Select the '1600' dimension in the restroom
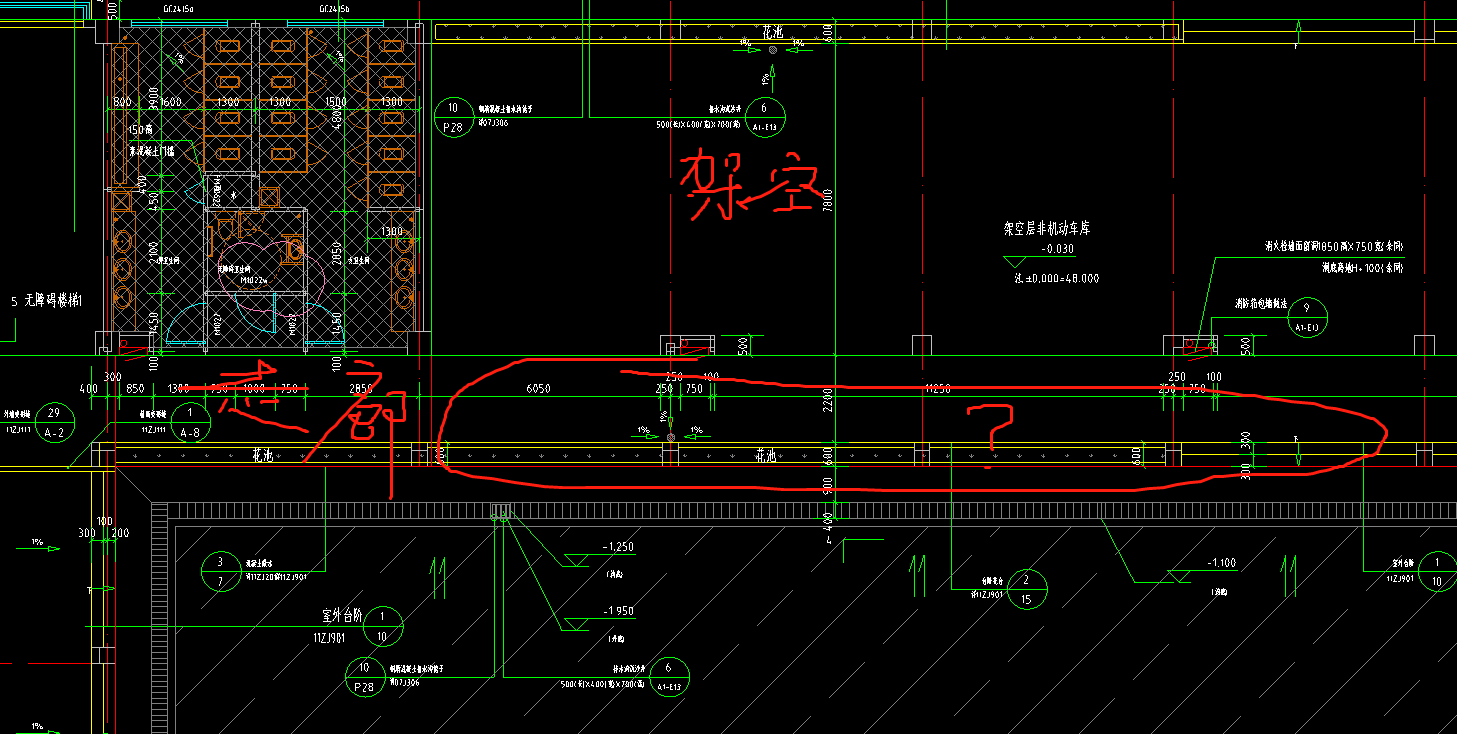Screen dimensions: 1457x734 (170, 102)
